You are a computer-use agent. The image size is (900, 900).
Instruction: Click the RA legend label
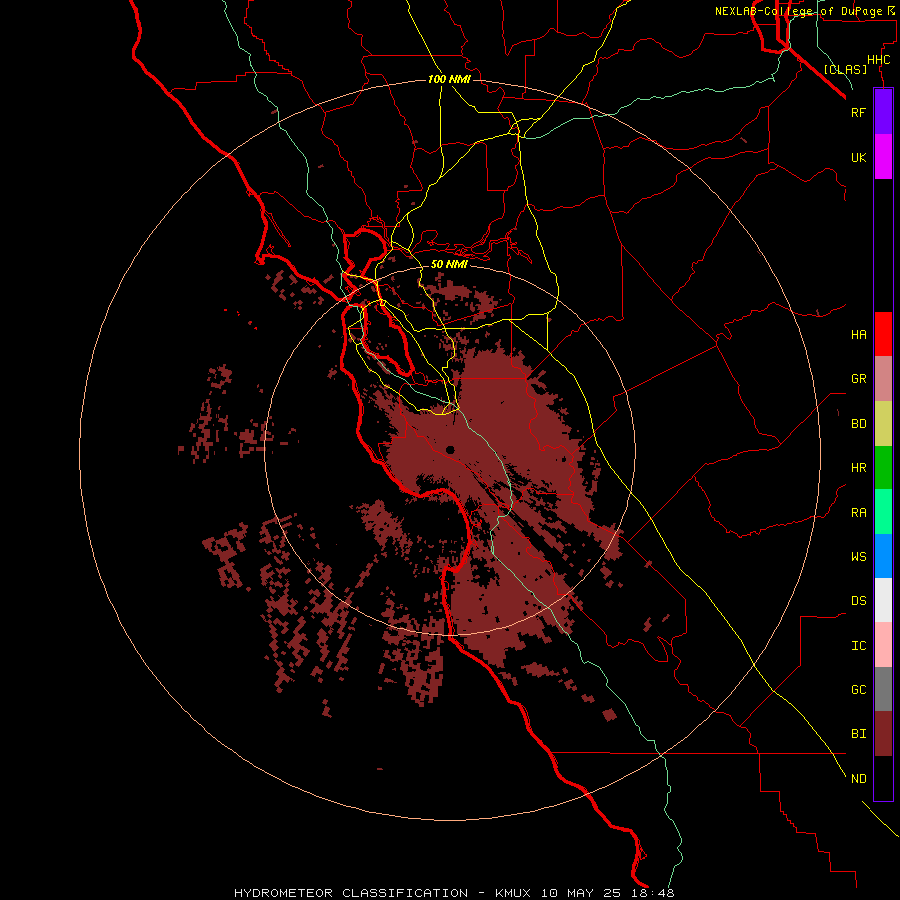pyautogui.click(x=858, y=513)
